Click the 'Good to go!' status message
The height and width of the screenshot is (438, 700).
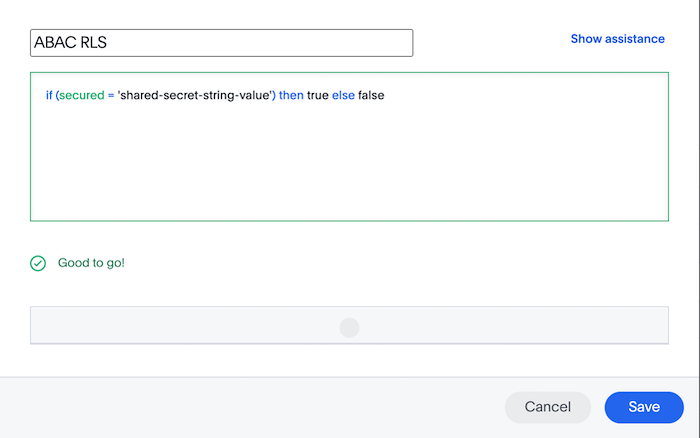click(91, 263)
